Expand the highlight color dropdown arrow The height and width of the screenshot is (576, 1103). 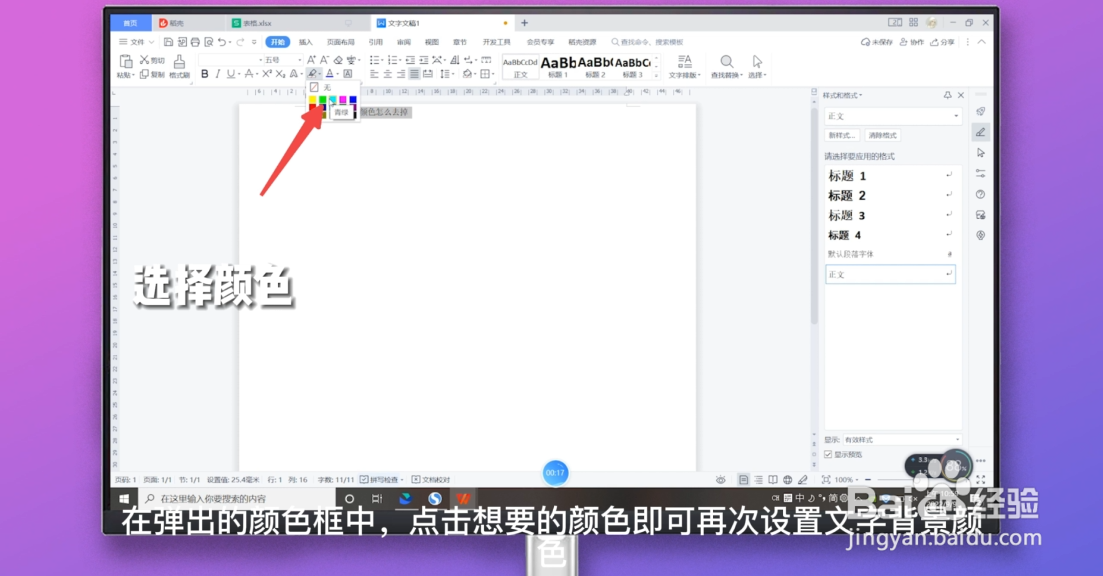tap(319, 74)
